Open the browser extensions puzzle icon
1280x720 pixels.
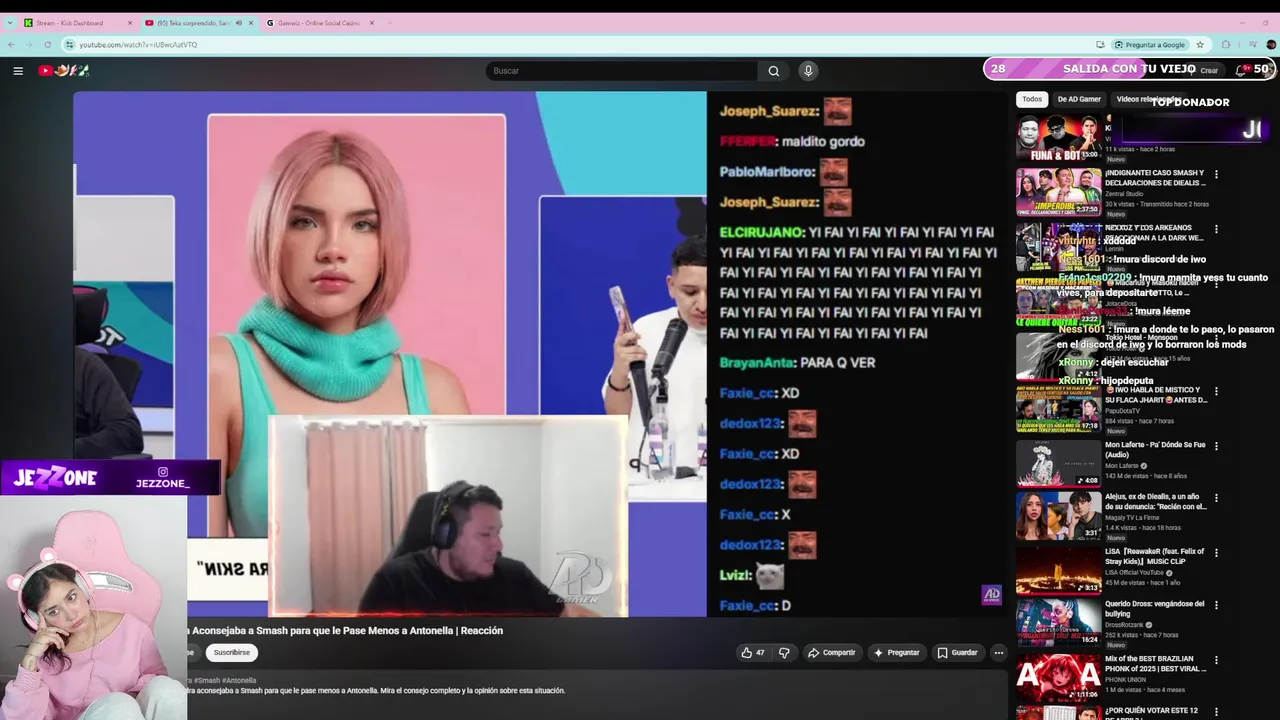(1225, 44)
